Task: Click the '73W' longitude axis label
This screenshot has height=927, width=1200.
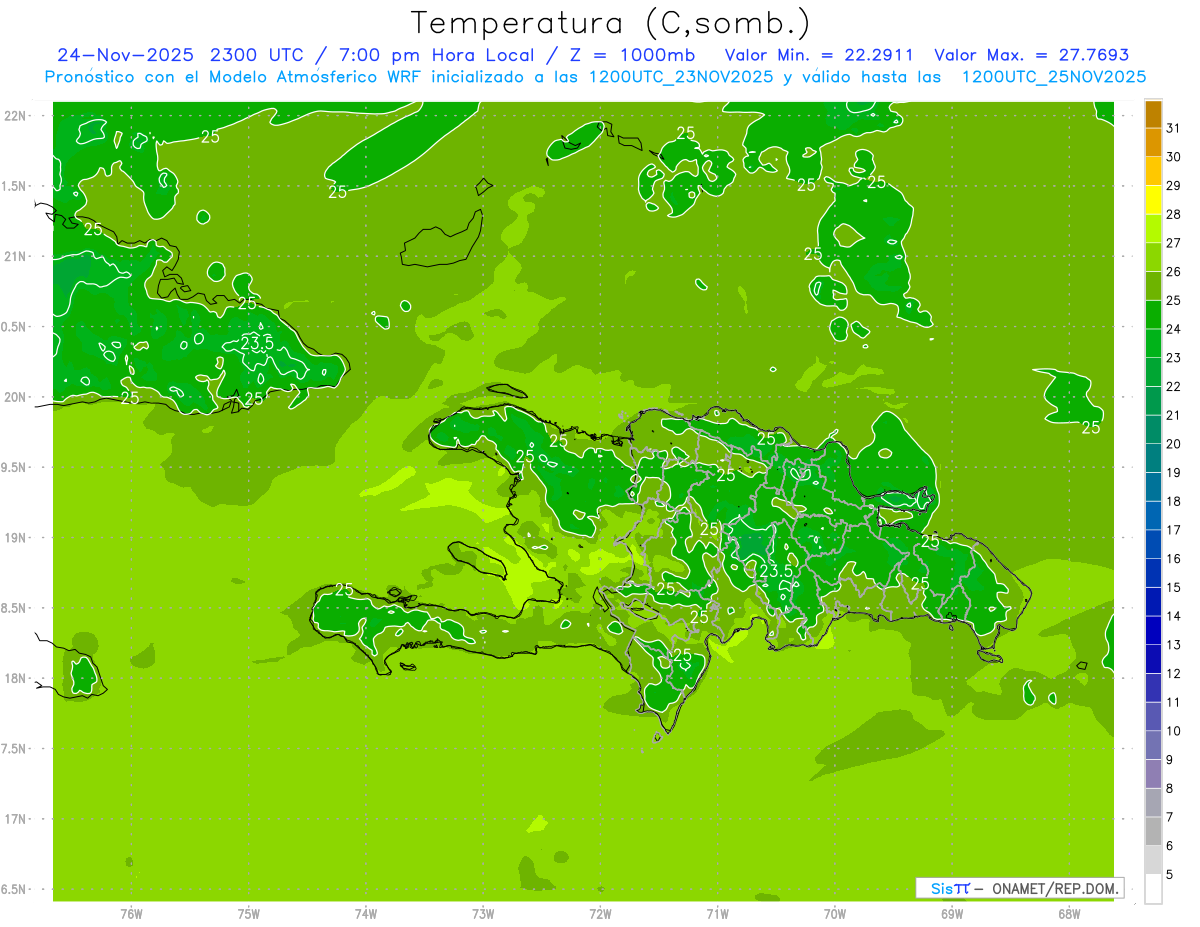Action: [483, 914]
